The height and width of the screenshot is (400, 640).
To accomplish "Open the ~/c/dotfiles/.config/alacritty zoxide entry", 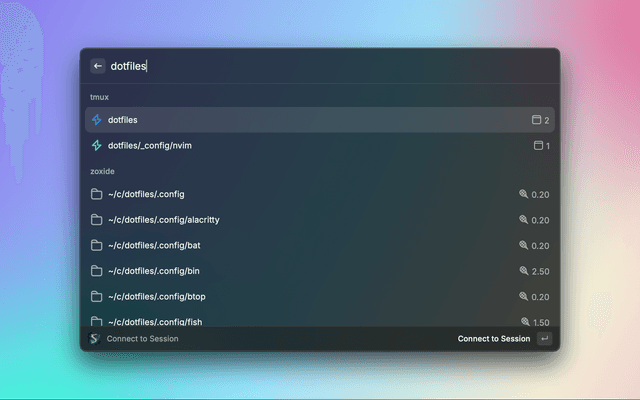I will click(300, 220).
